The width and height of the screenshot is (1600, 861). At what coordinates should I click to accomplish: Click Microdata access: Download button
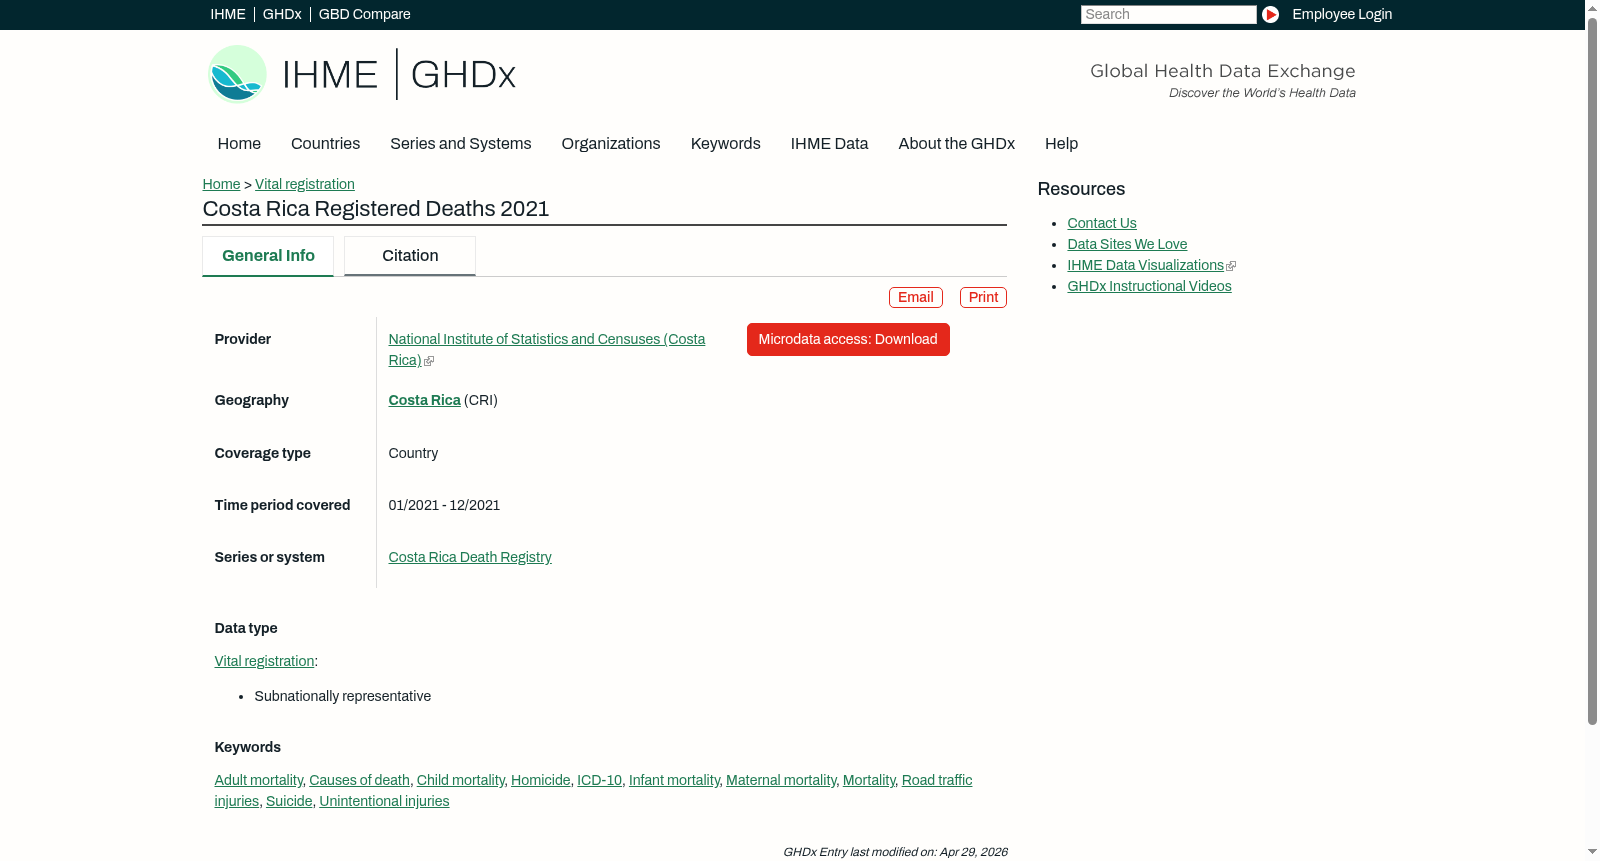click(x=848, y=340)
